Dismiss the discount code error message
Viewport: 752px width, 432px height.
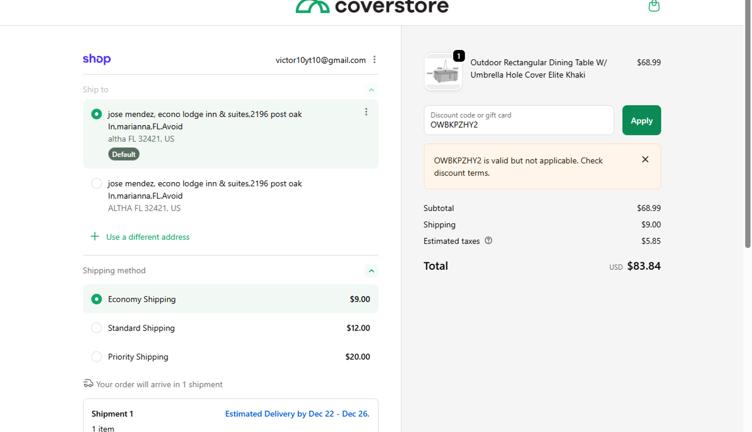[x=645, y=159]
